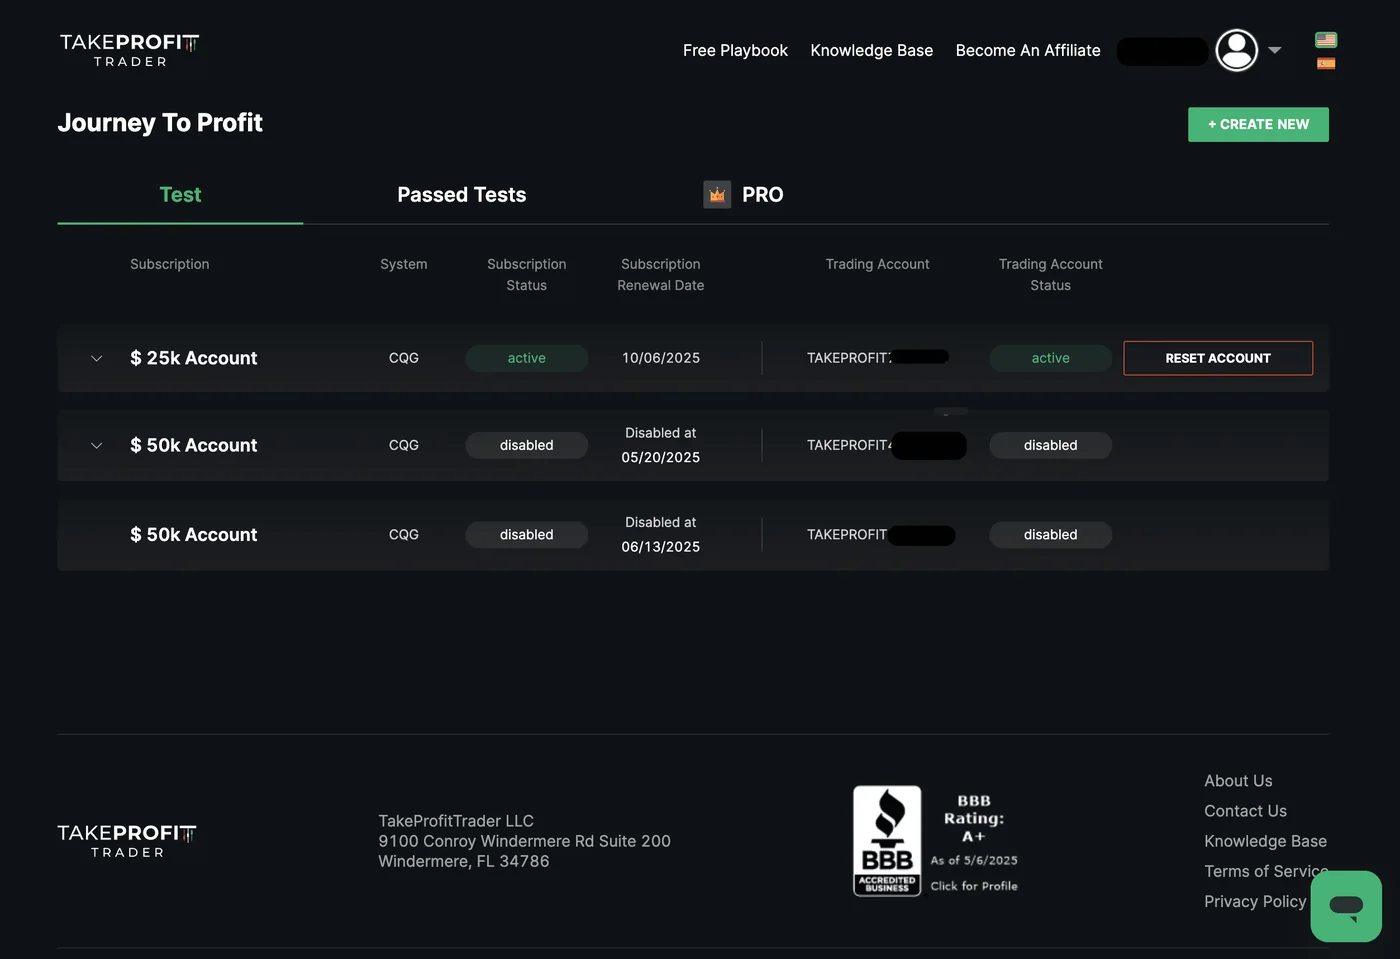Click the System column header
The height and width of the screenshot is (959, 1400).
click(404, 264)
